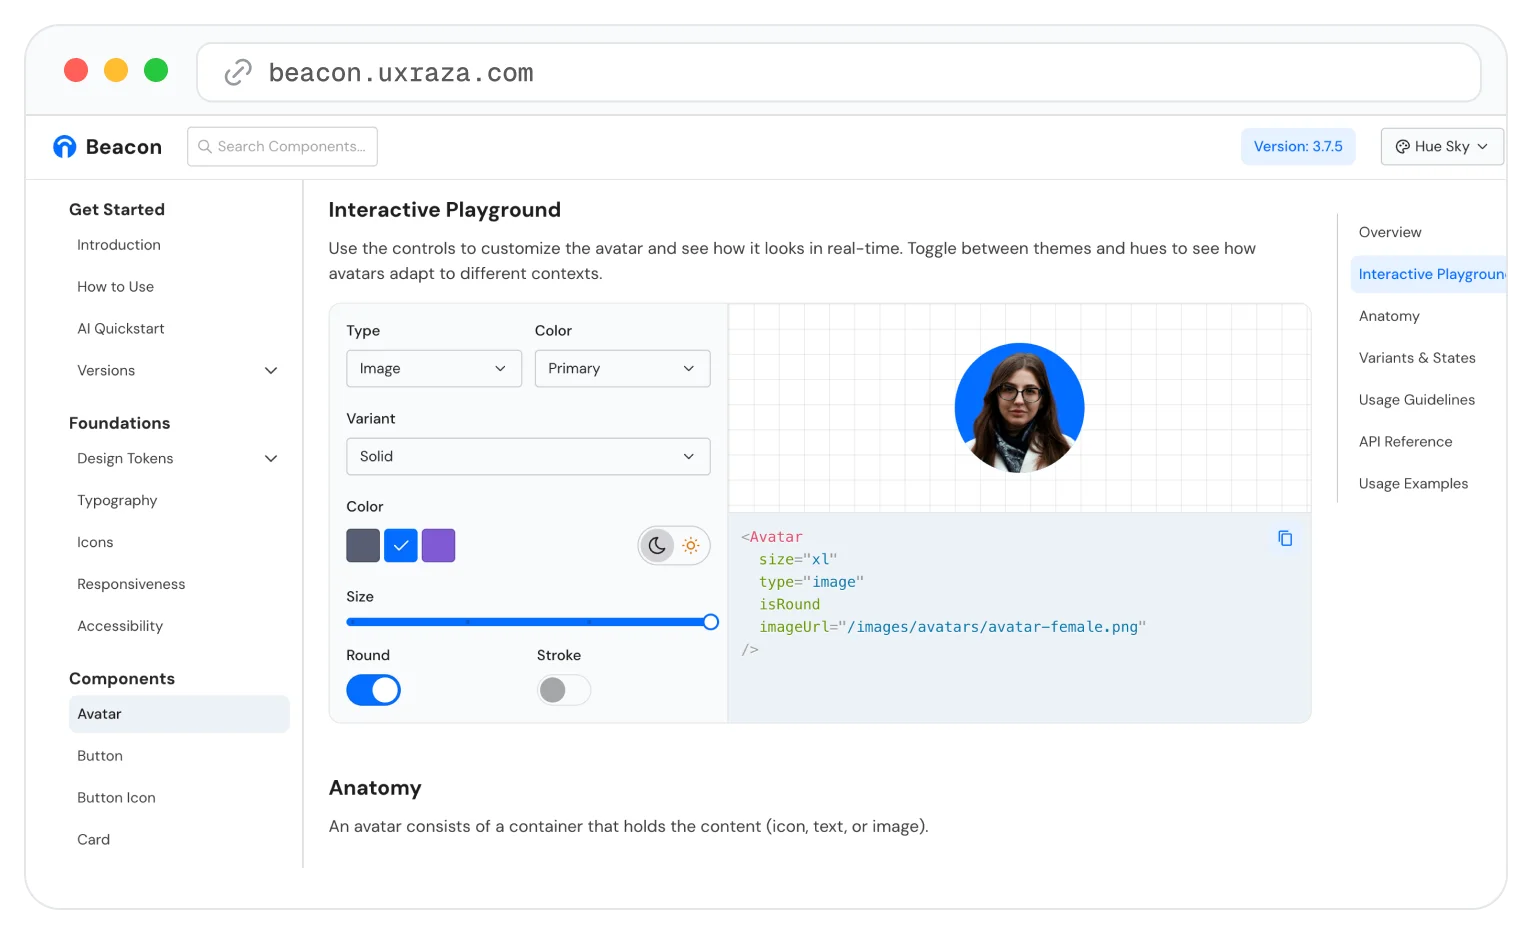1532x934 pixels.
Task: Open the Responsiveness page
Action: click(x=131, y=585)
